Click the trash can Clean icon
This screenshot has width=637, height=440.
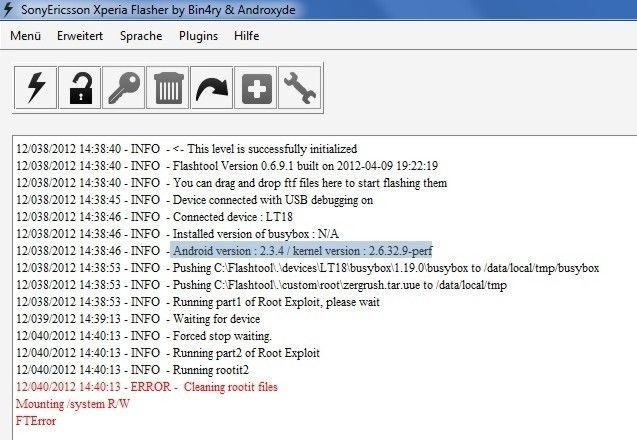coord(168,88)
